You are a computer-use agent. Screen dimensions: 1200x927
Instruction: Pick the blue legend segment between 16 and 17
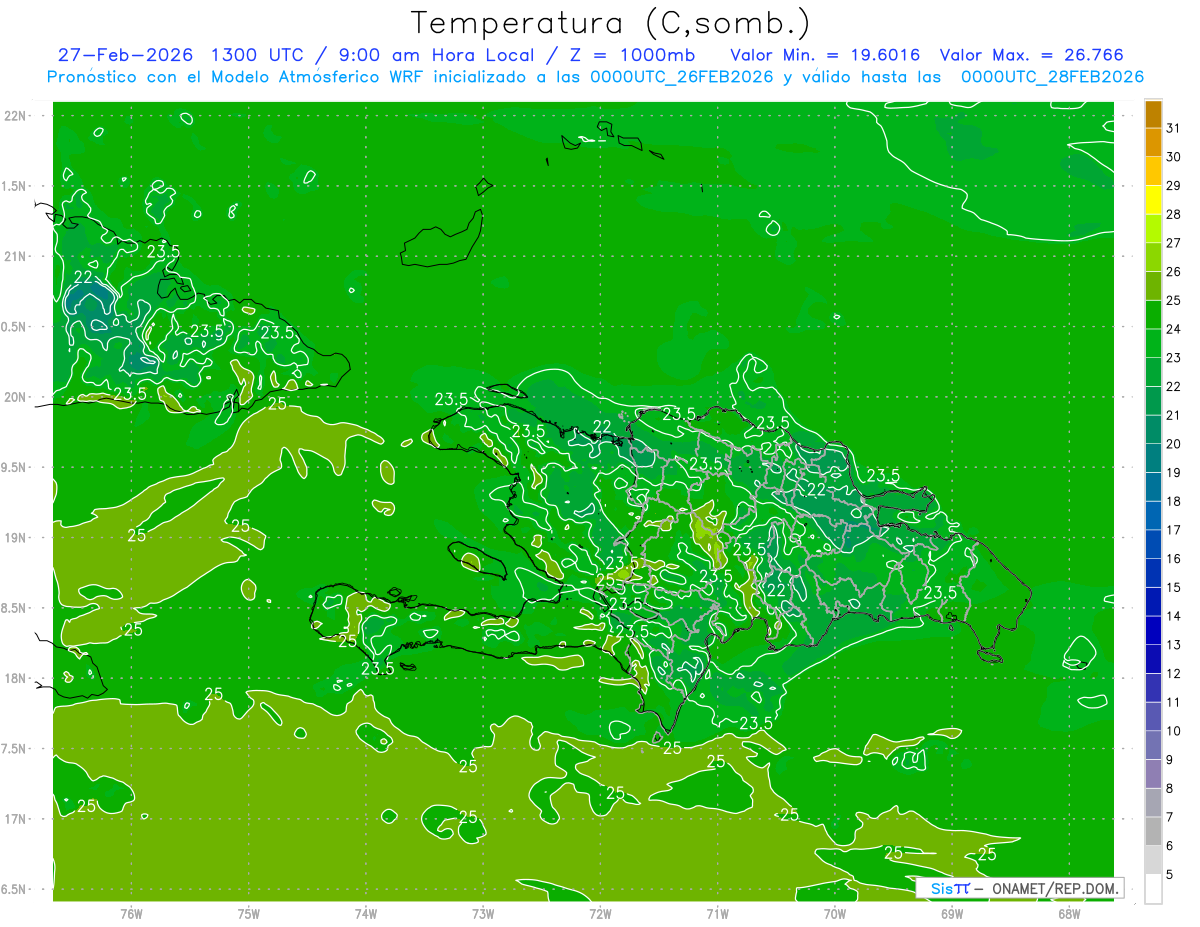pyautogui.click(x=1153, y=545)
